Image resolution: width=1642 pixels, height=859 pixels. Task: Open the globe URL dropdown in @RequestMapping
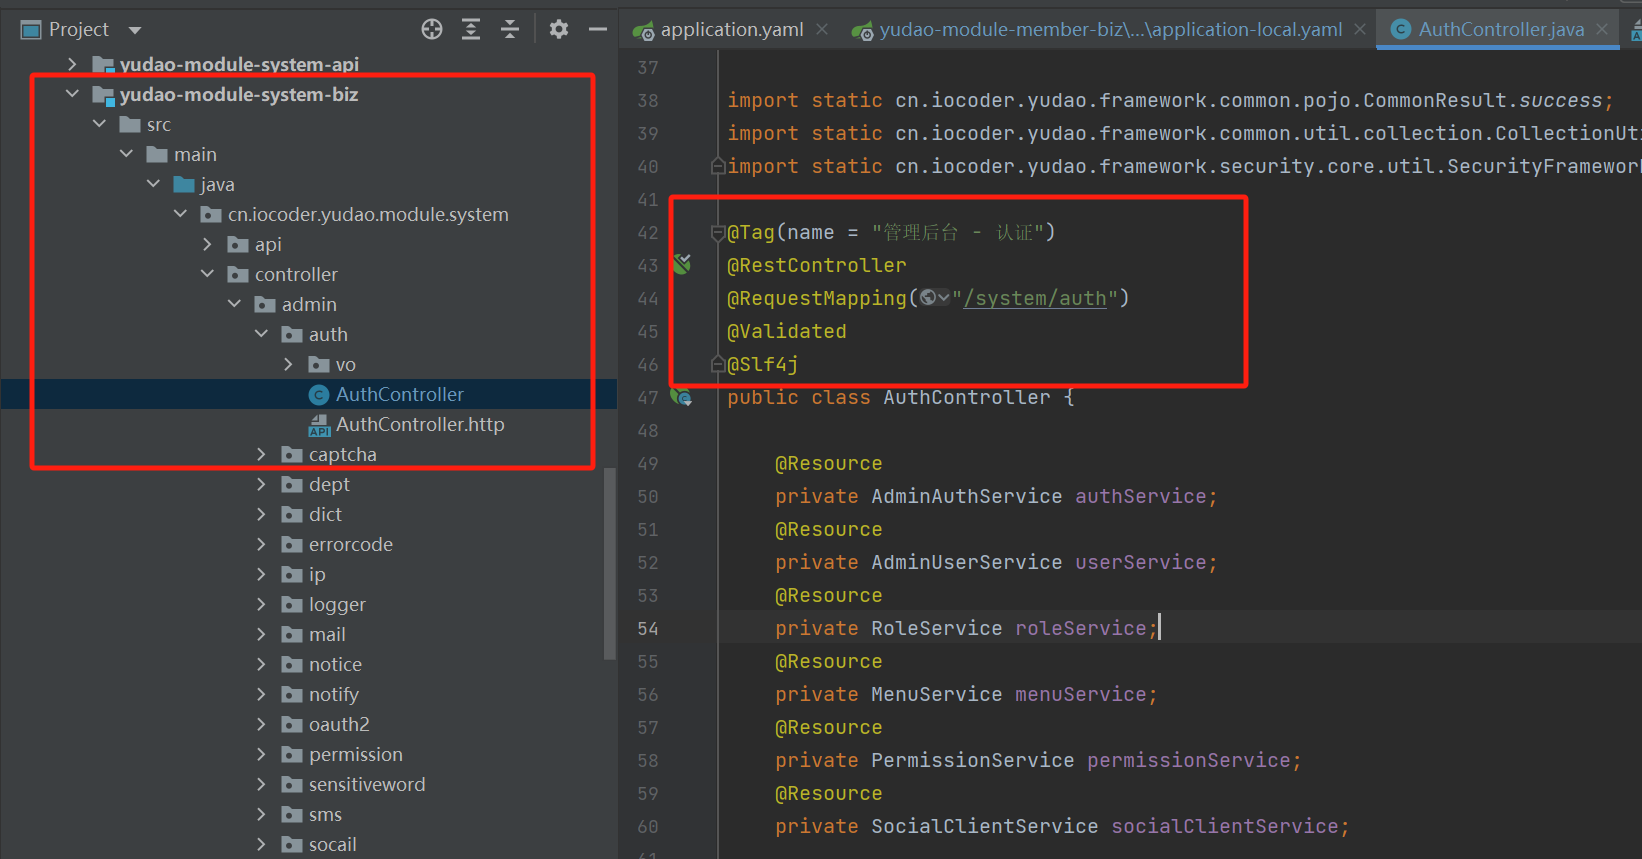934,298
